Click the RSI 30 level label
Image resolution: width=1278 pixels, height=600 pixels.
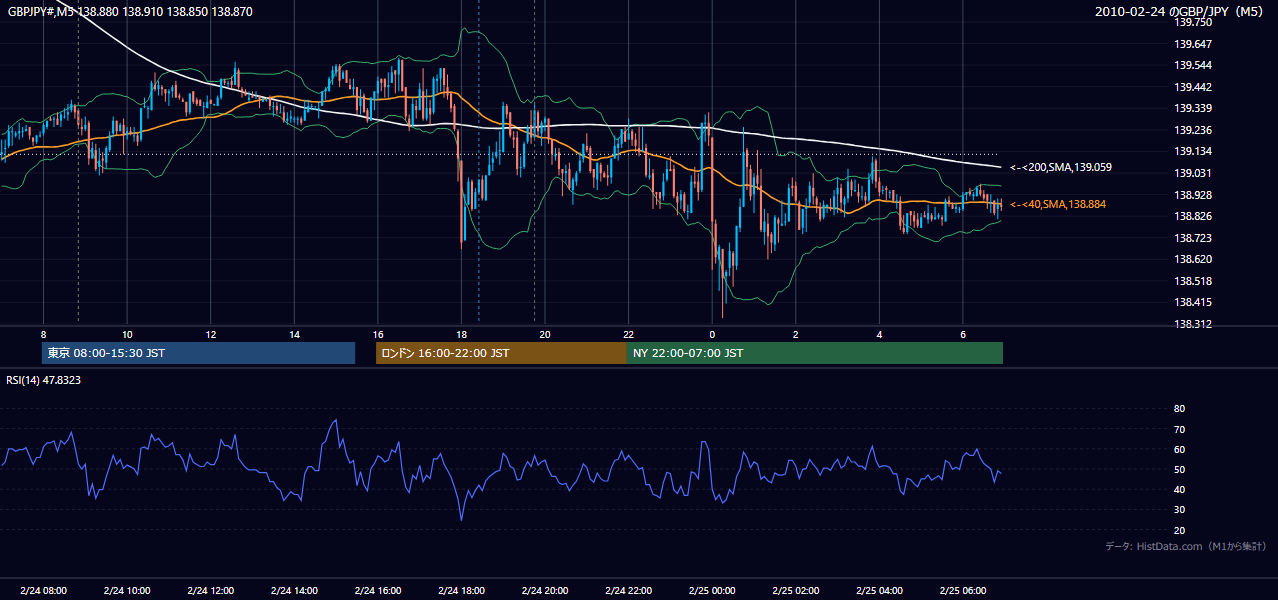1180,510
